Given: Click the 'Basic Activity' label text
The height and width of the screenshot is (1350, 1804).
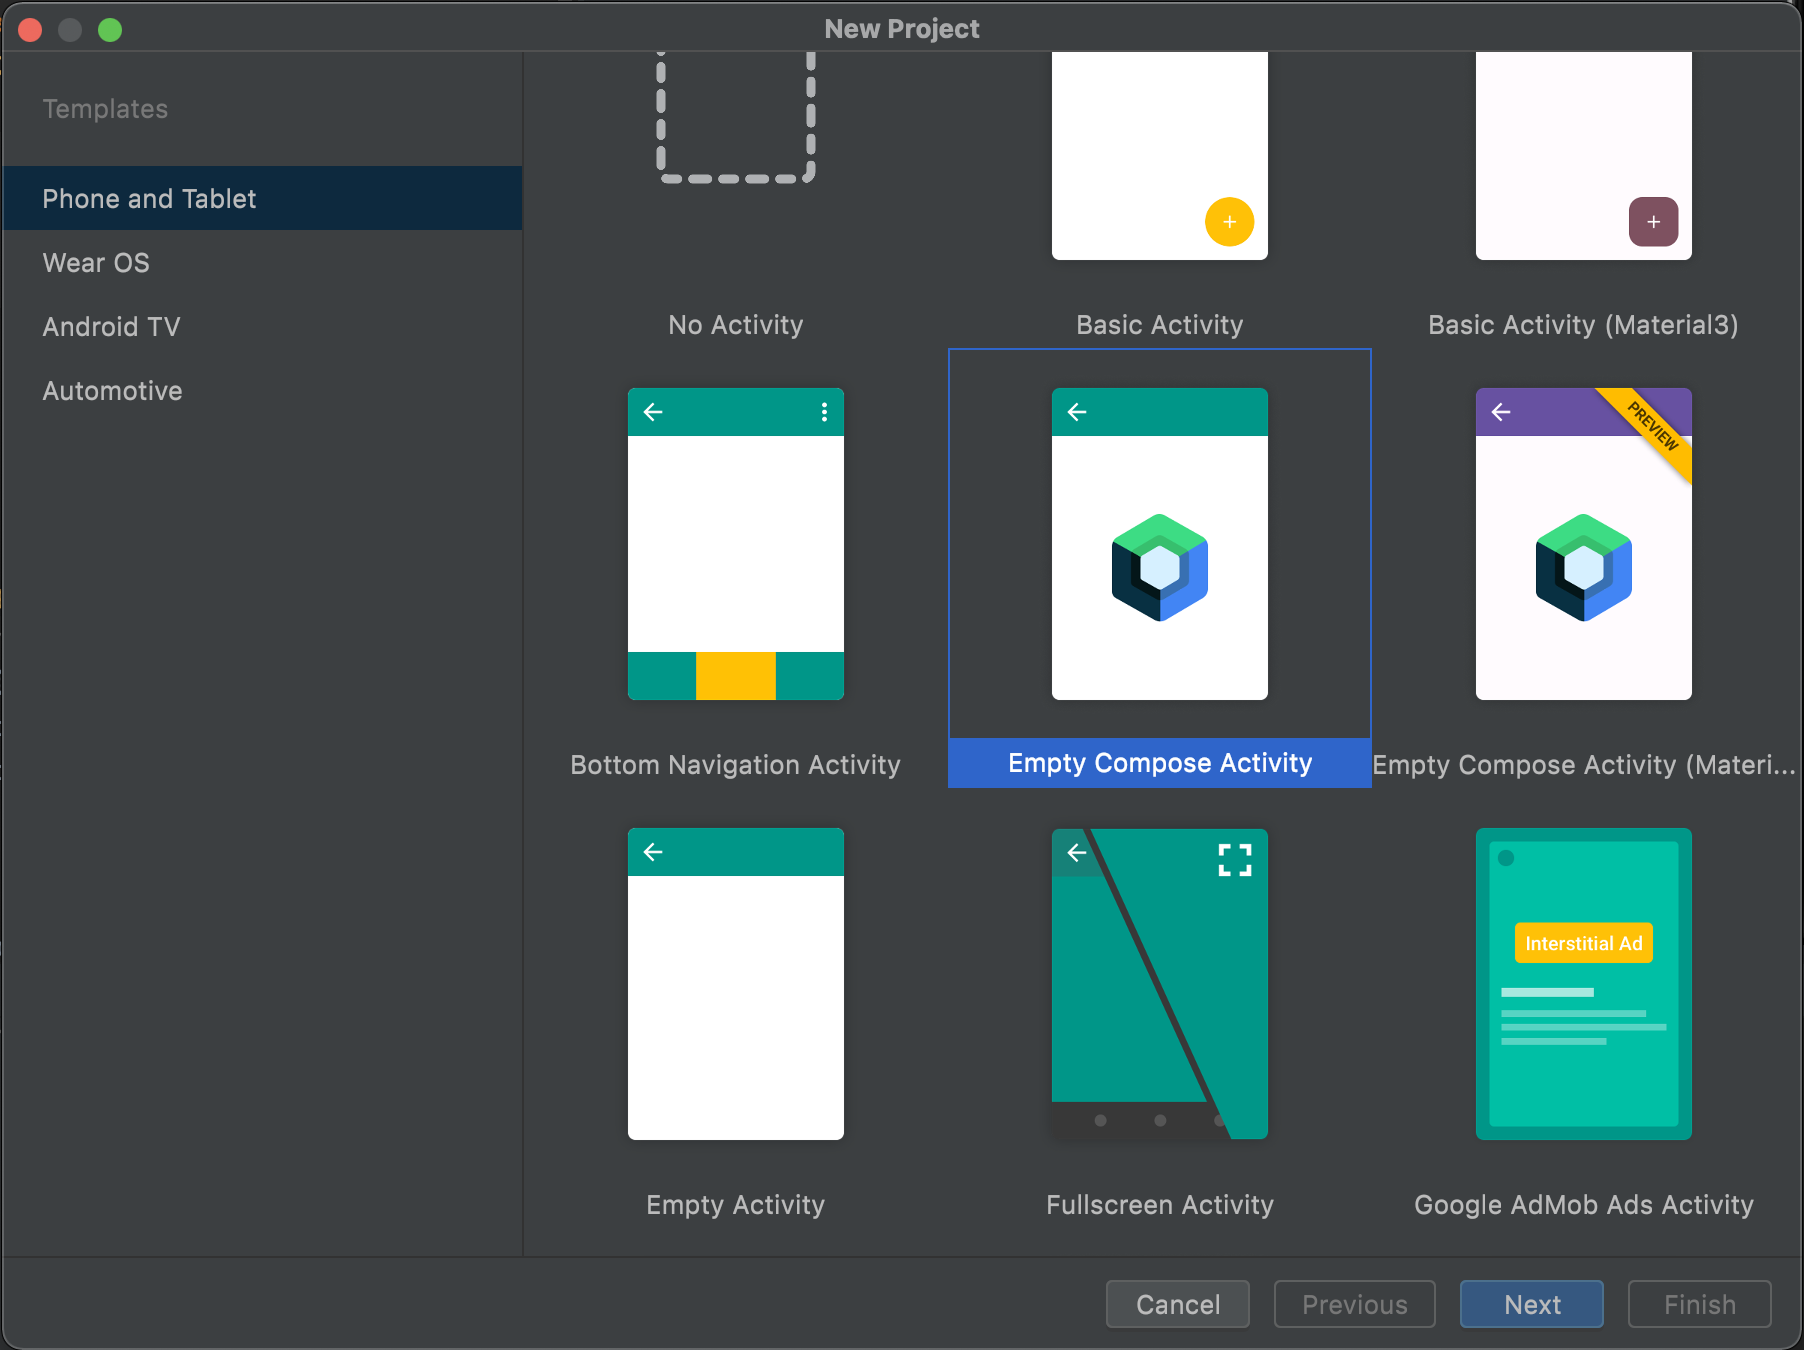Looking at the screenshot, I should [1160, 325].
